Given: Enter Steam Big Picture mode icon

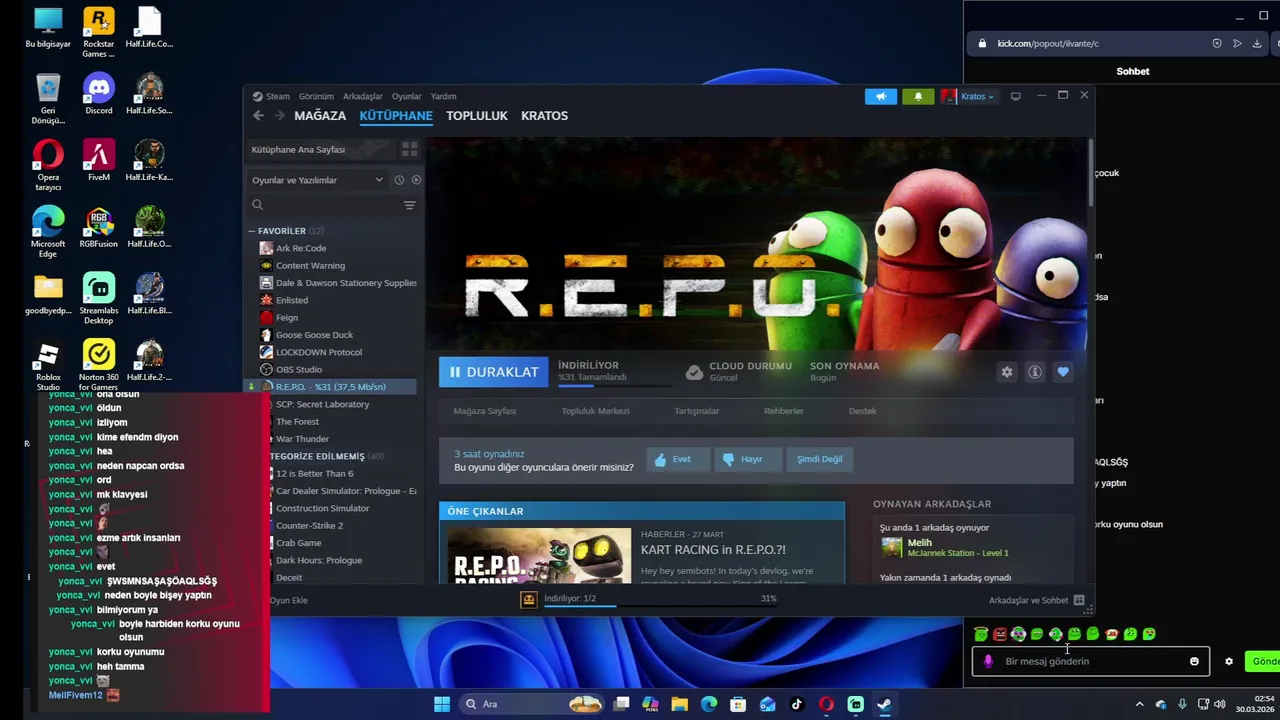Looking at the screenshot, I should click(x=1015, y=96).
